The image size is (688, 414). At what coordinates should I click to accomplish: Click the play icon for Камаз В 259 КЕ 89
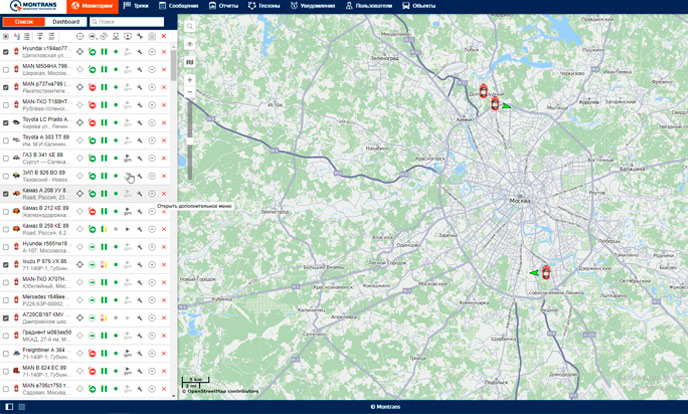(x=127, y=229)
